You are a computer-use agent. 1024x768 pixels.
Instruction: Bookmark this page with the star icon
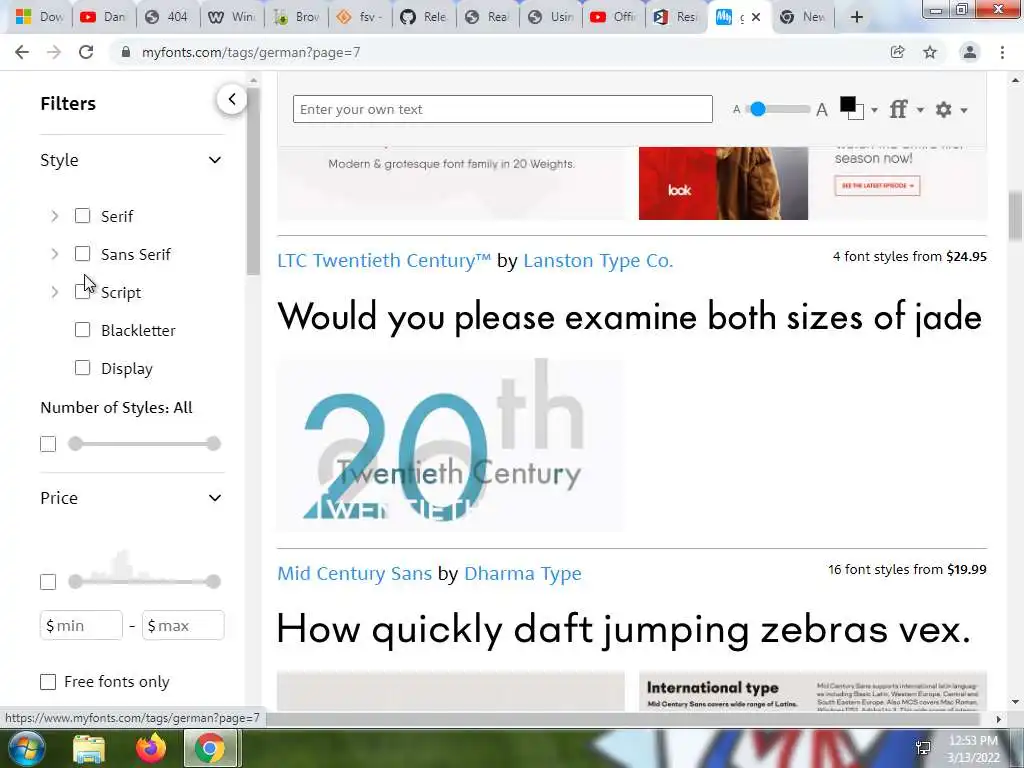tap(930, 52)
